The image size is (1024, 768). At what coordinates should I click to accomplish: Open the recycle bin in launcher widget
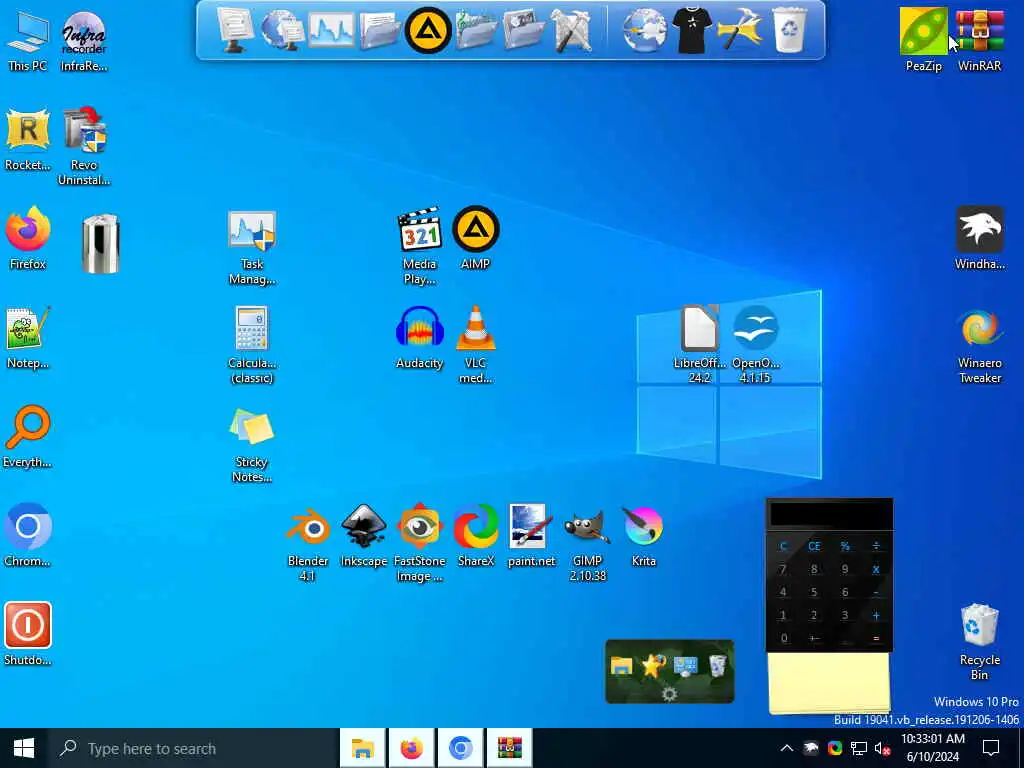coord(717,665)
